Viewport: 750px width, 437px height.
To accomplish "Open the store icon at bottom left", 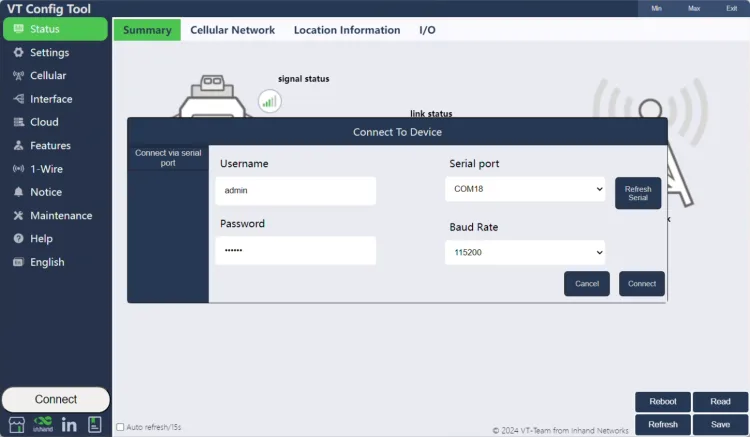I will [17, 424].
